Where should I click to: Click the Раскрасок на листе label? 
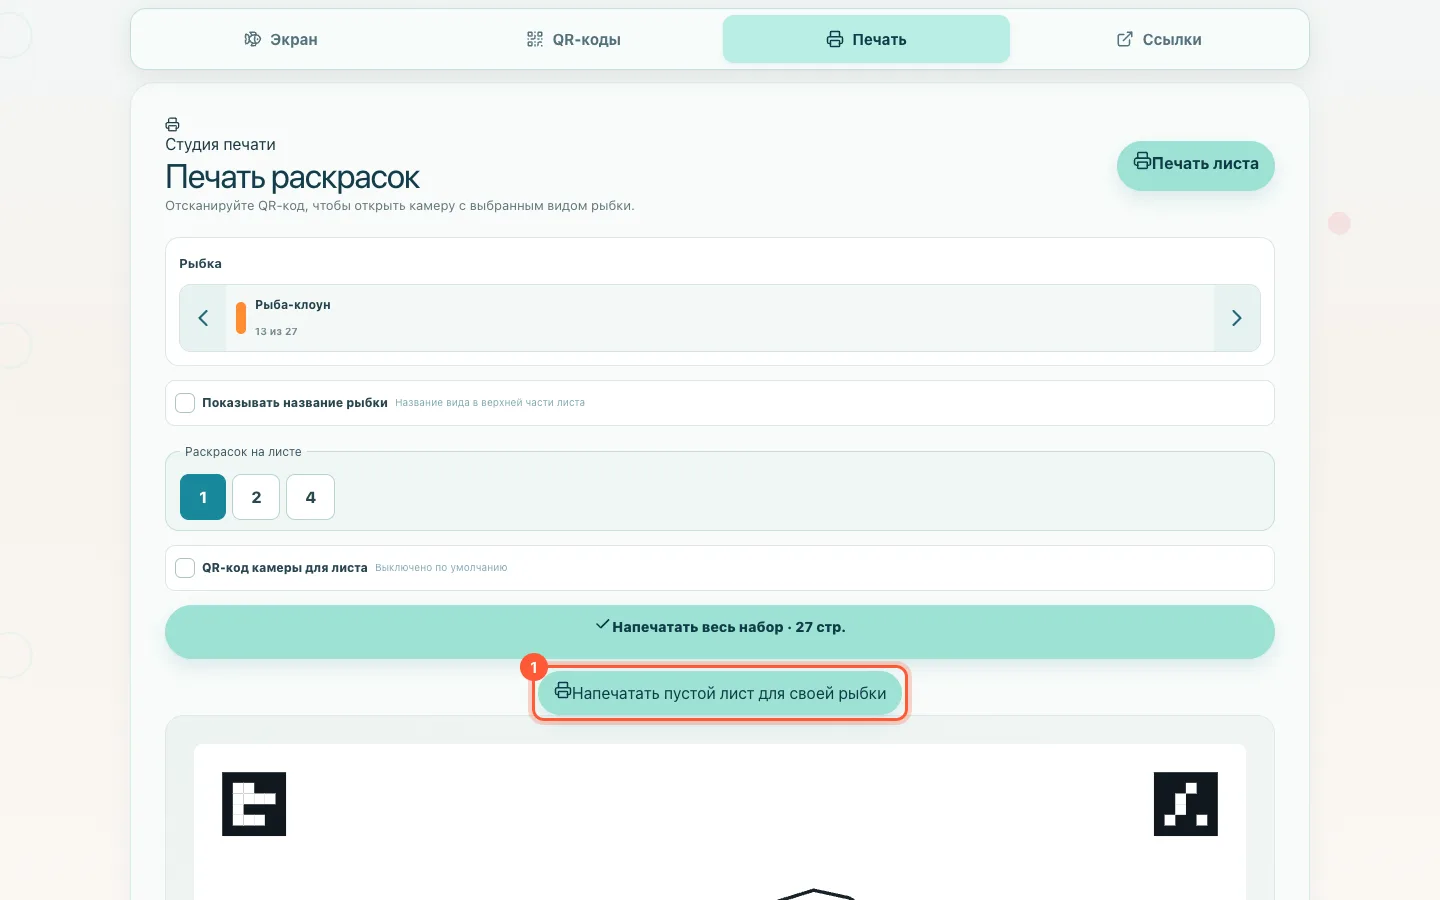click(x=243, y=452)
